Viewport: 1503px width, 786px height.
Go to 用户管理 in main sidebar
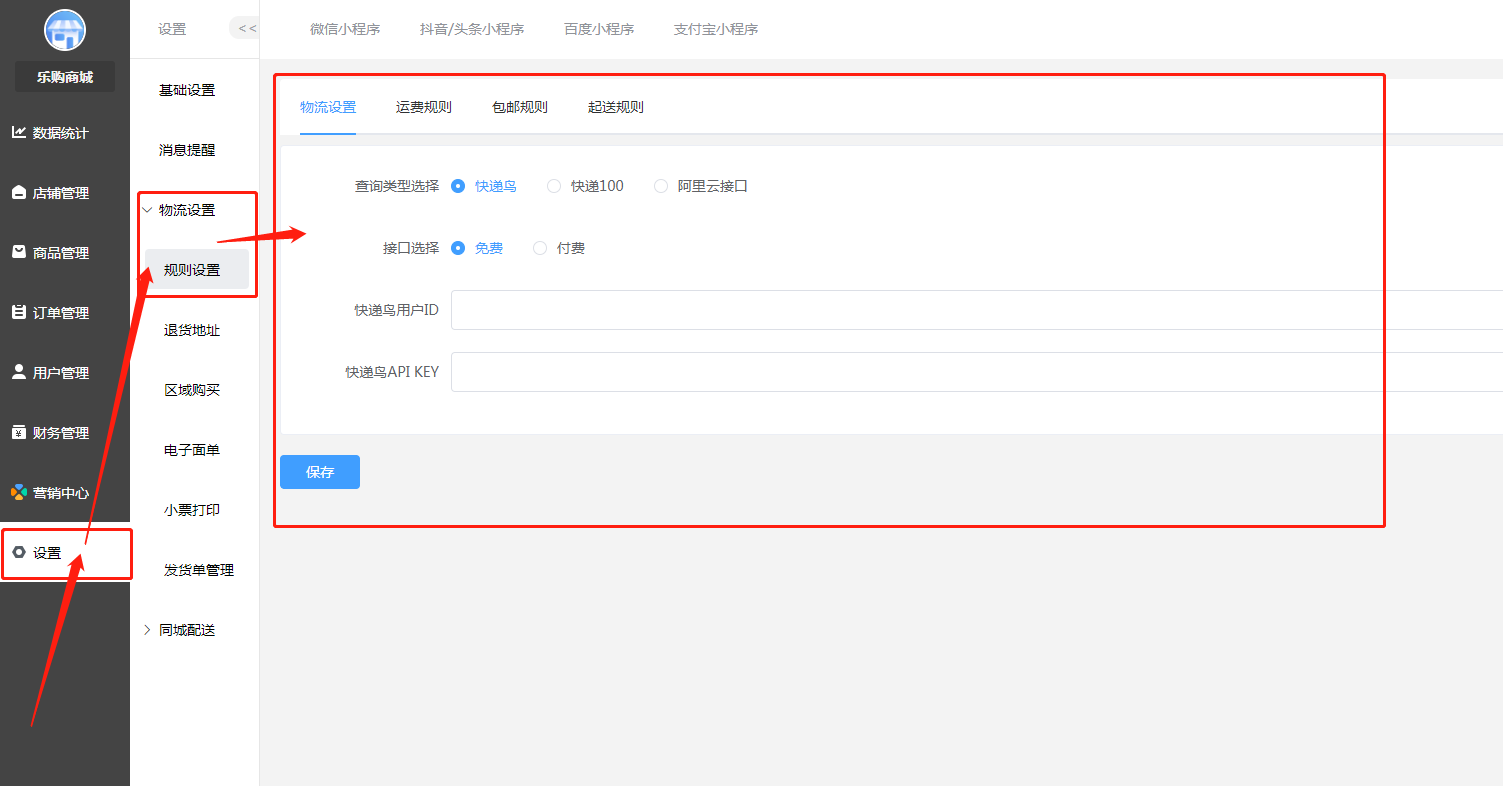(x=61, y=373)
